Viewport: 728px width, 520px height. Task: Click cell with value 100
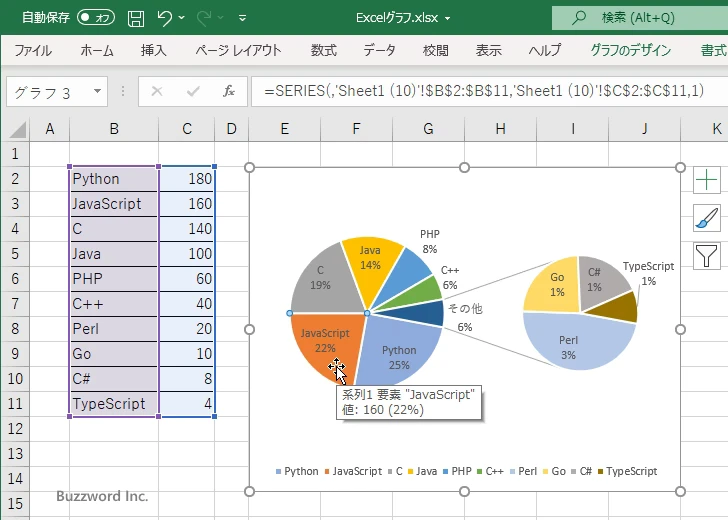(x=187, y=254)
